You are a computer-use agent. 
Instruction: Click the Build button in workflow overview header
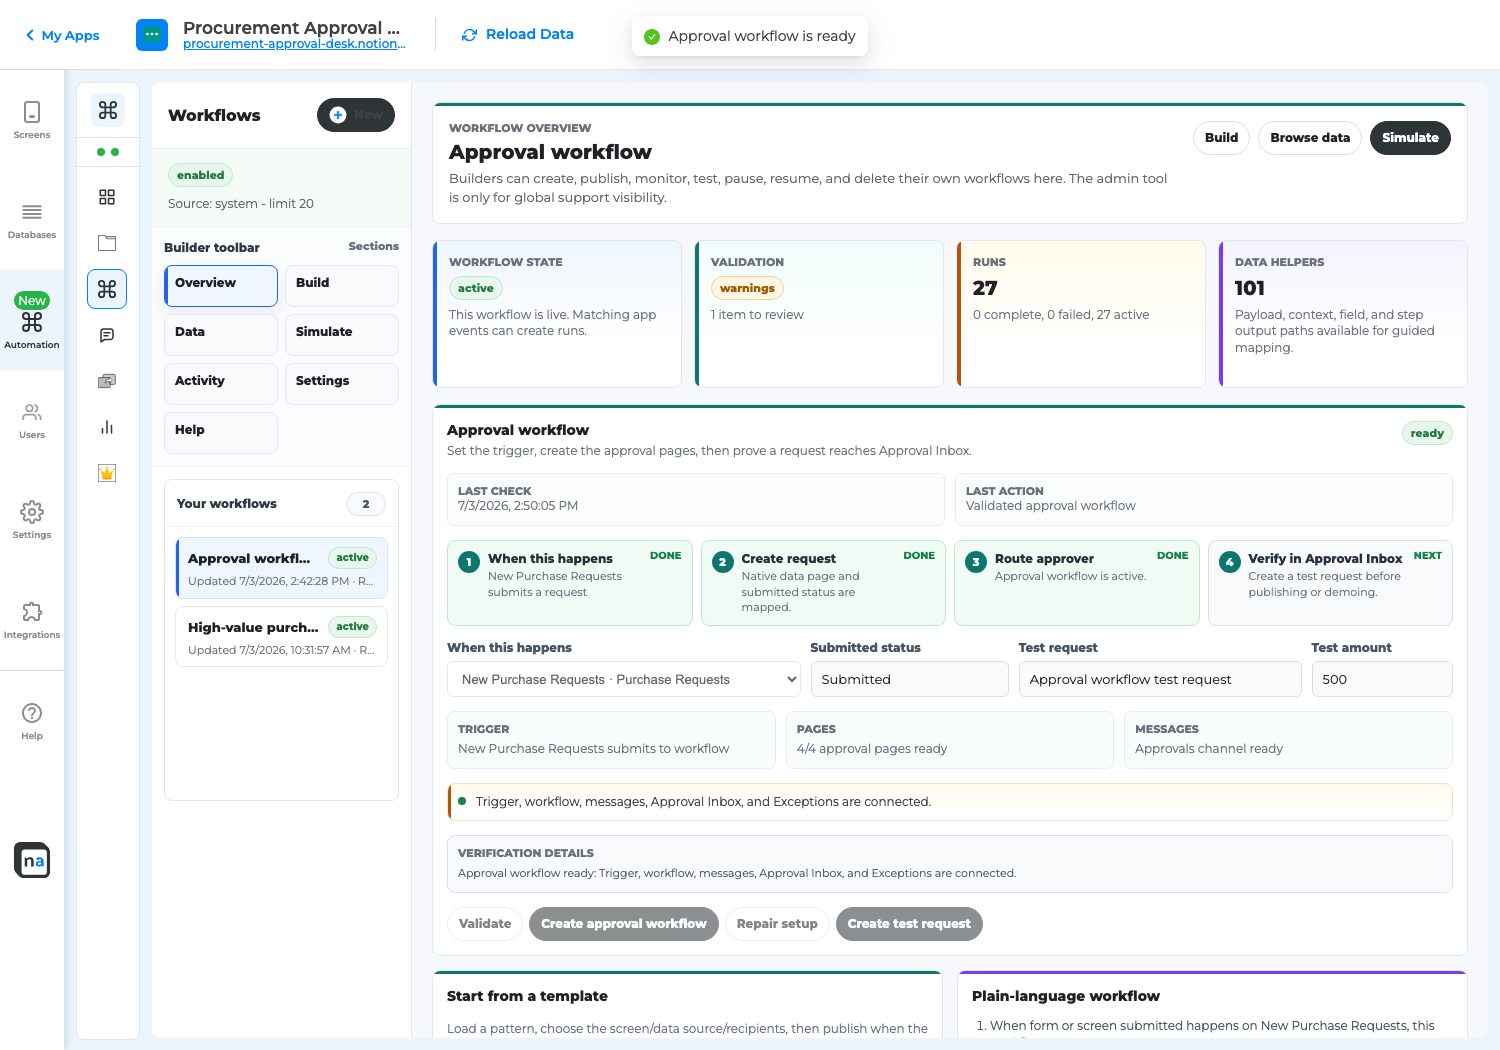click(1221, 138)
